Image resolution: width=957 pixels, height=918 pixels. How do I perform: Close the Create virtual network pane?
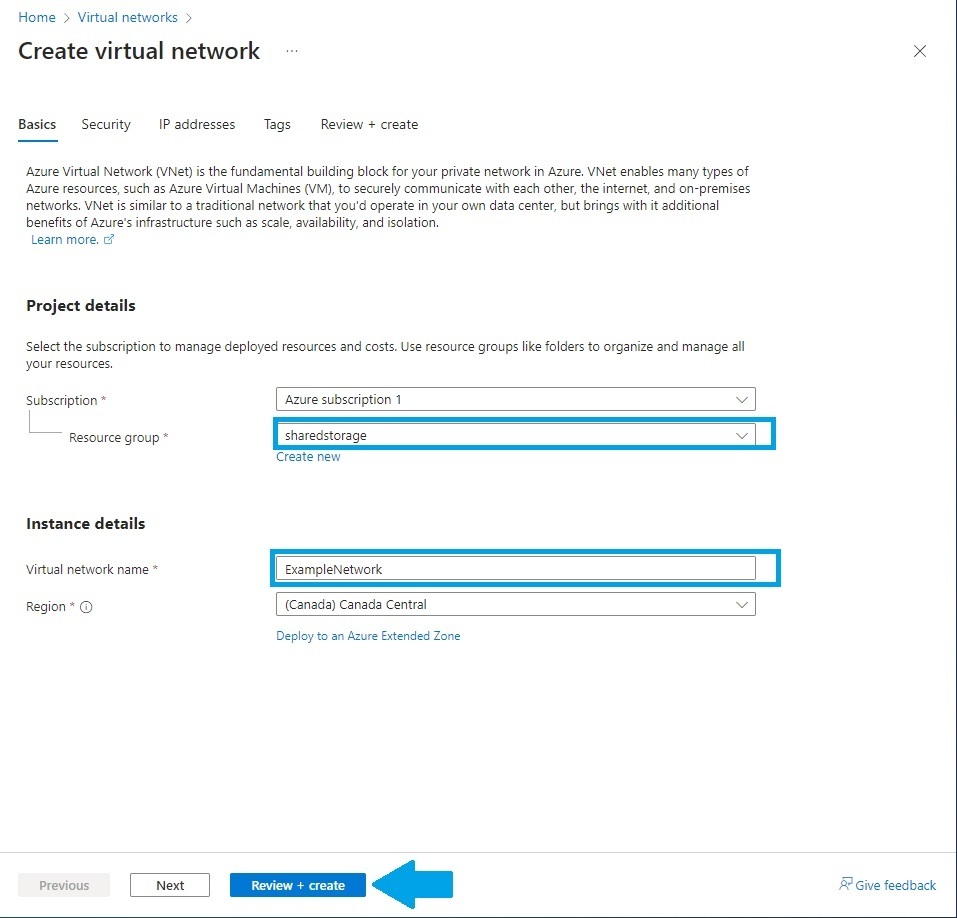(920, 51)
